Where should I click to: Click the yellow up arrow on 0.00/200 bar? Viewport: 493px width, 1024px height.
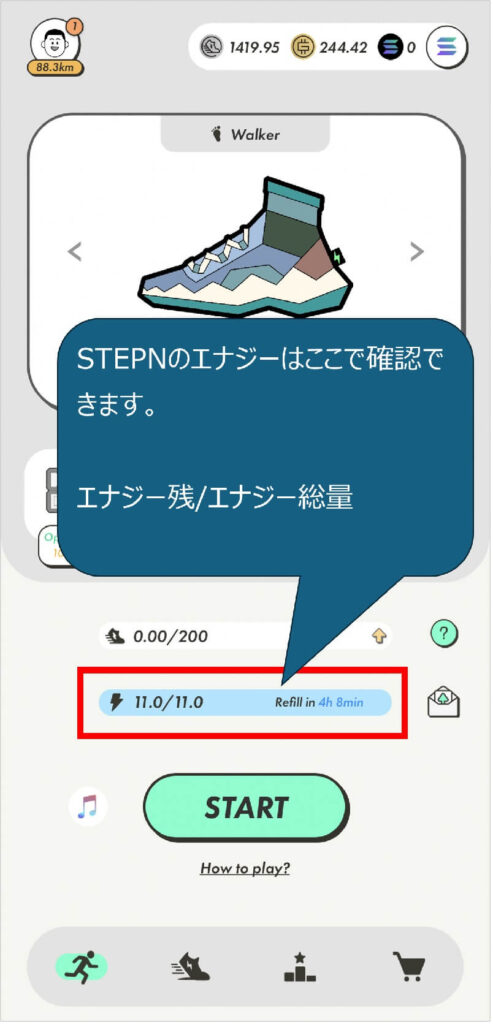tap(379, 635)
